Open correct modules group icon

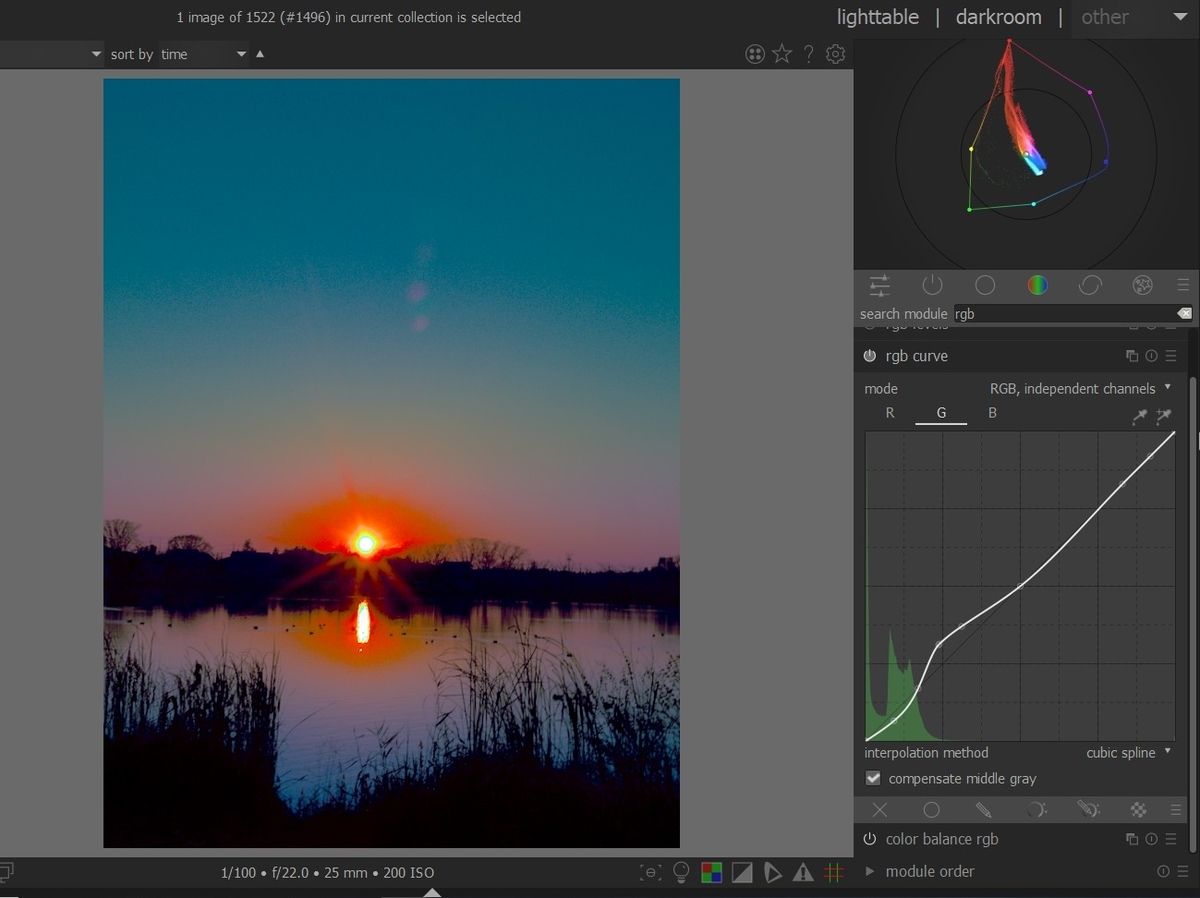tap(1090, 285)
